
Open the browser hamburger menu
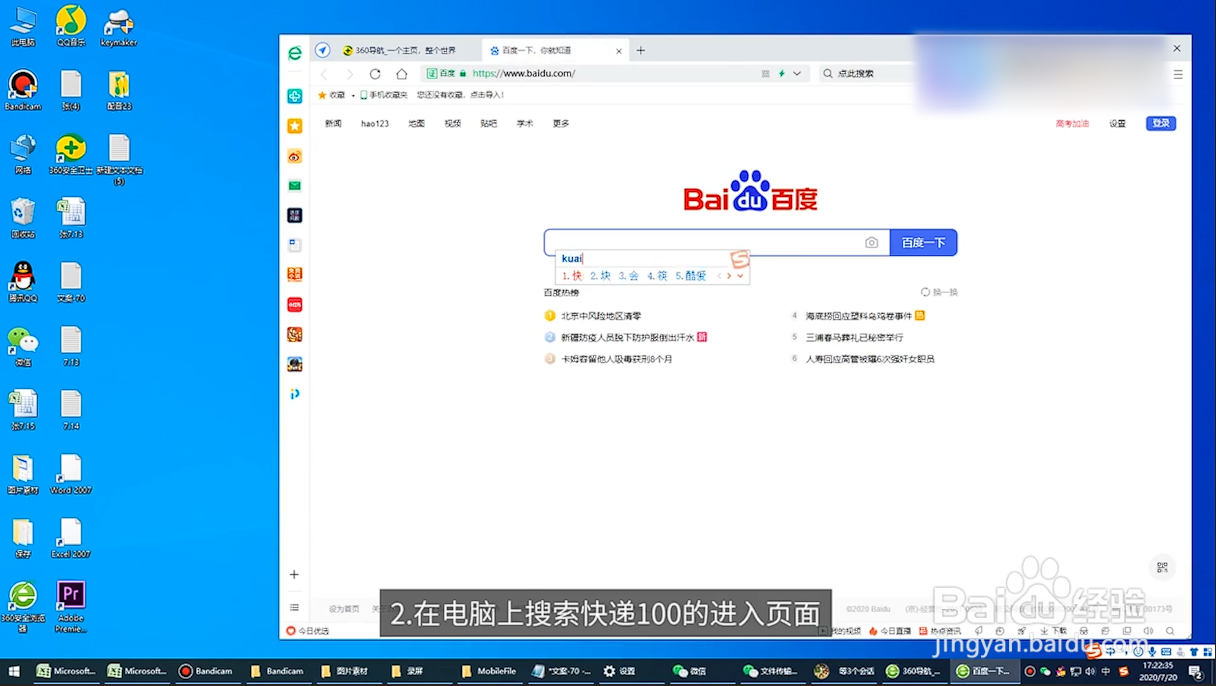(1178, 74)
